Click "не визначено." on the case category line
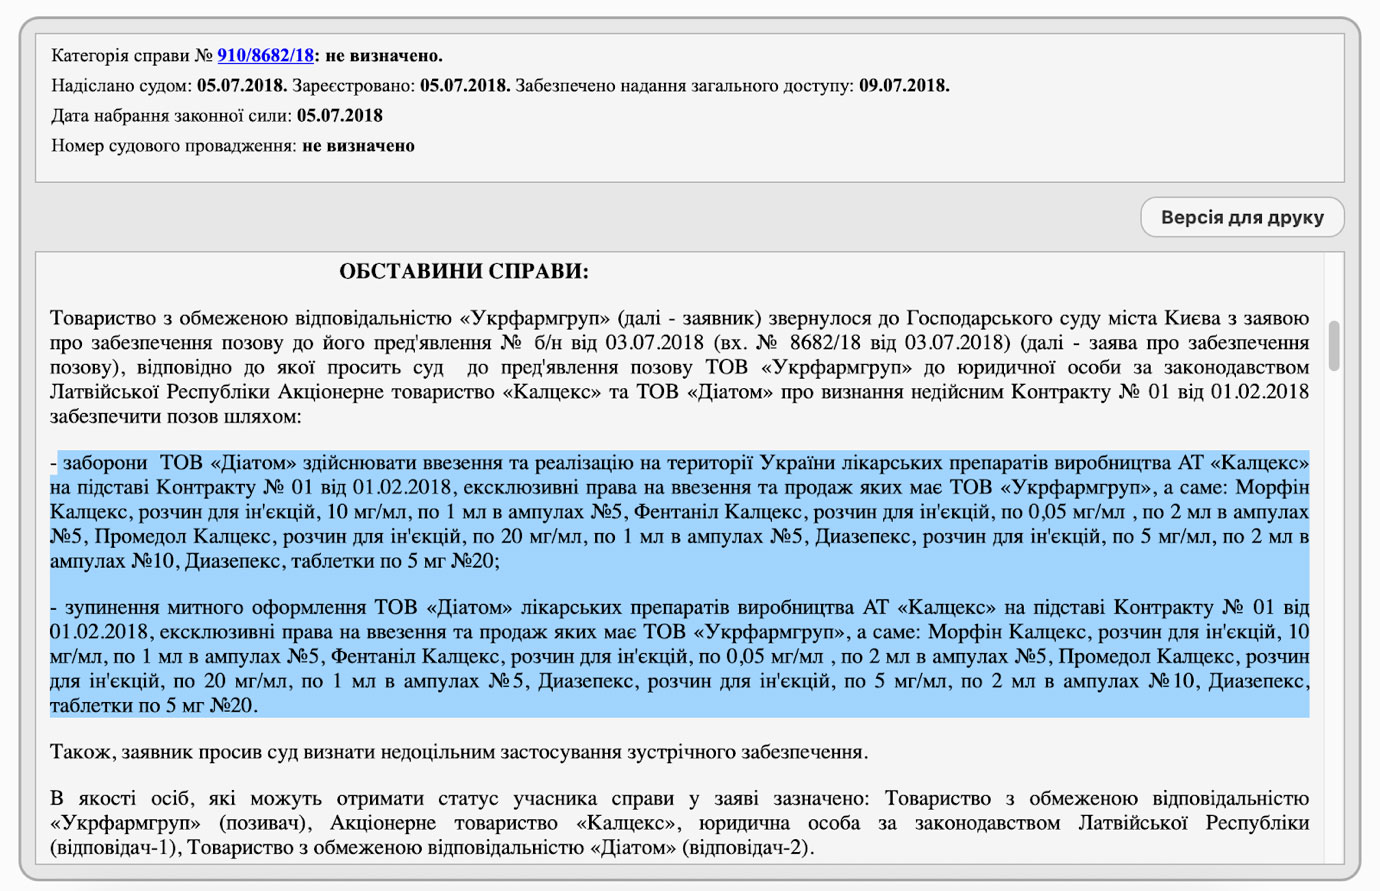Image resolution: width=1380 pixels, height=891 pixels. click(x=384, y=56)
